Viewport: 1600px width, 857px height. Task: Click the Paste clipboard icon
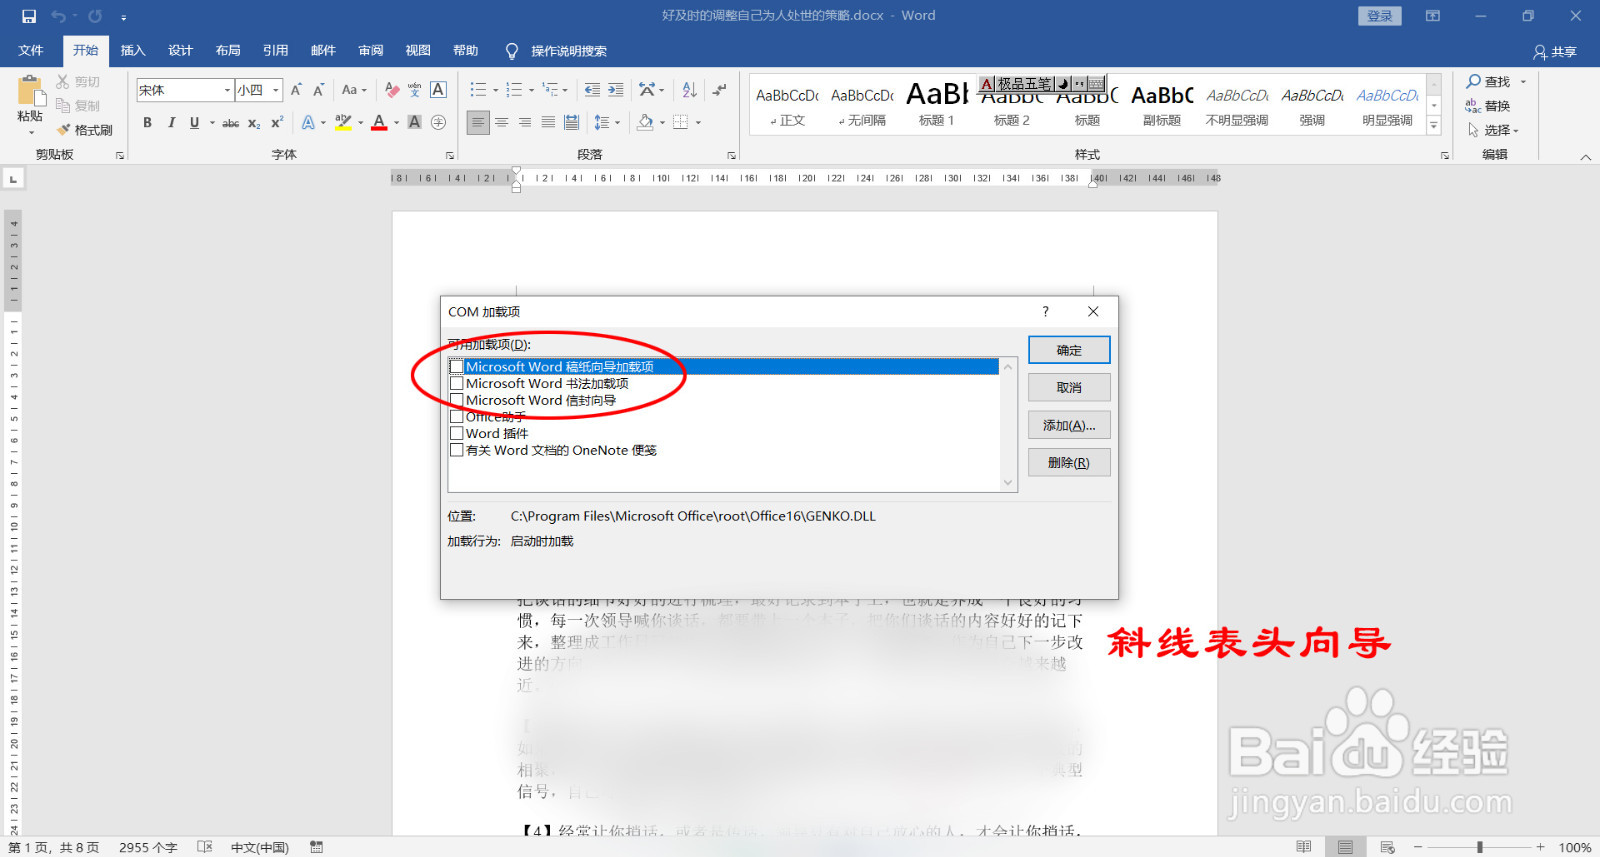tap(30, 92)
